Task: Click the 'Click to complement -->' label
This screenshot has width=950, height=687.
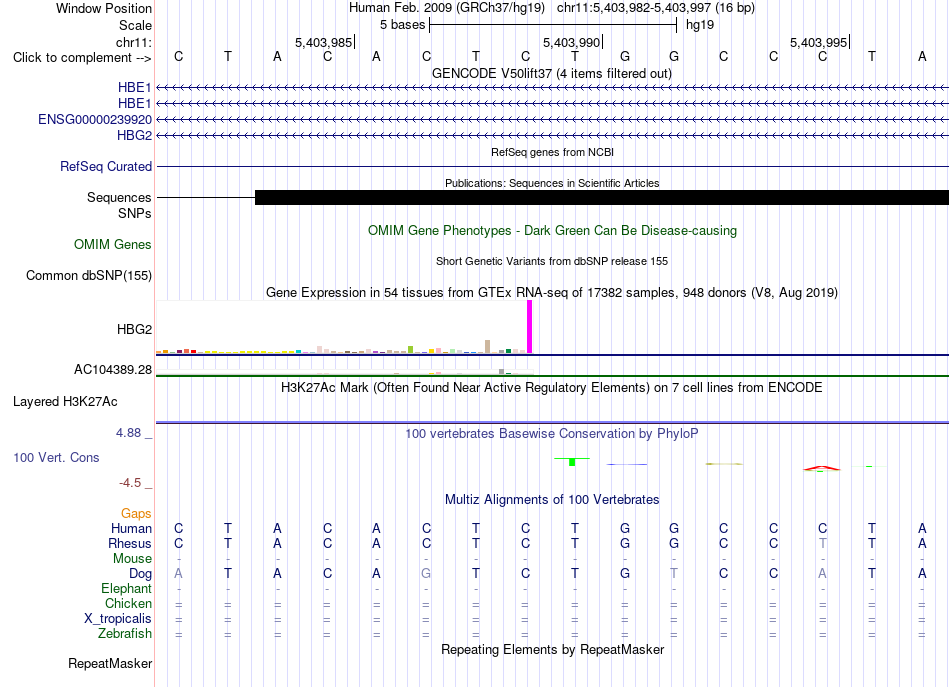Action: [82, 58]
